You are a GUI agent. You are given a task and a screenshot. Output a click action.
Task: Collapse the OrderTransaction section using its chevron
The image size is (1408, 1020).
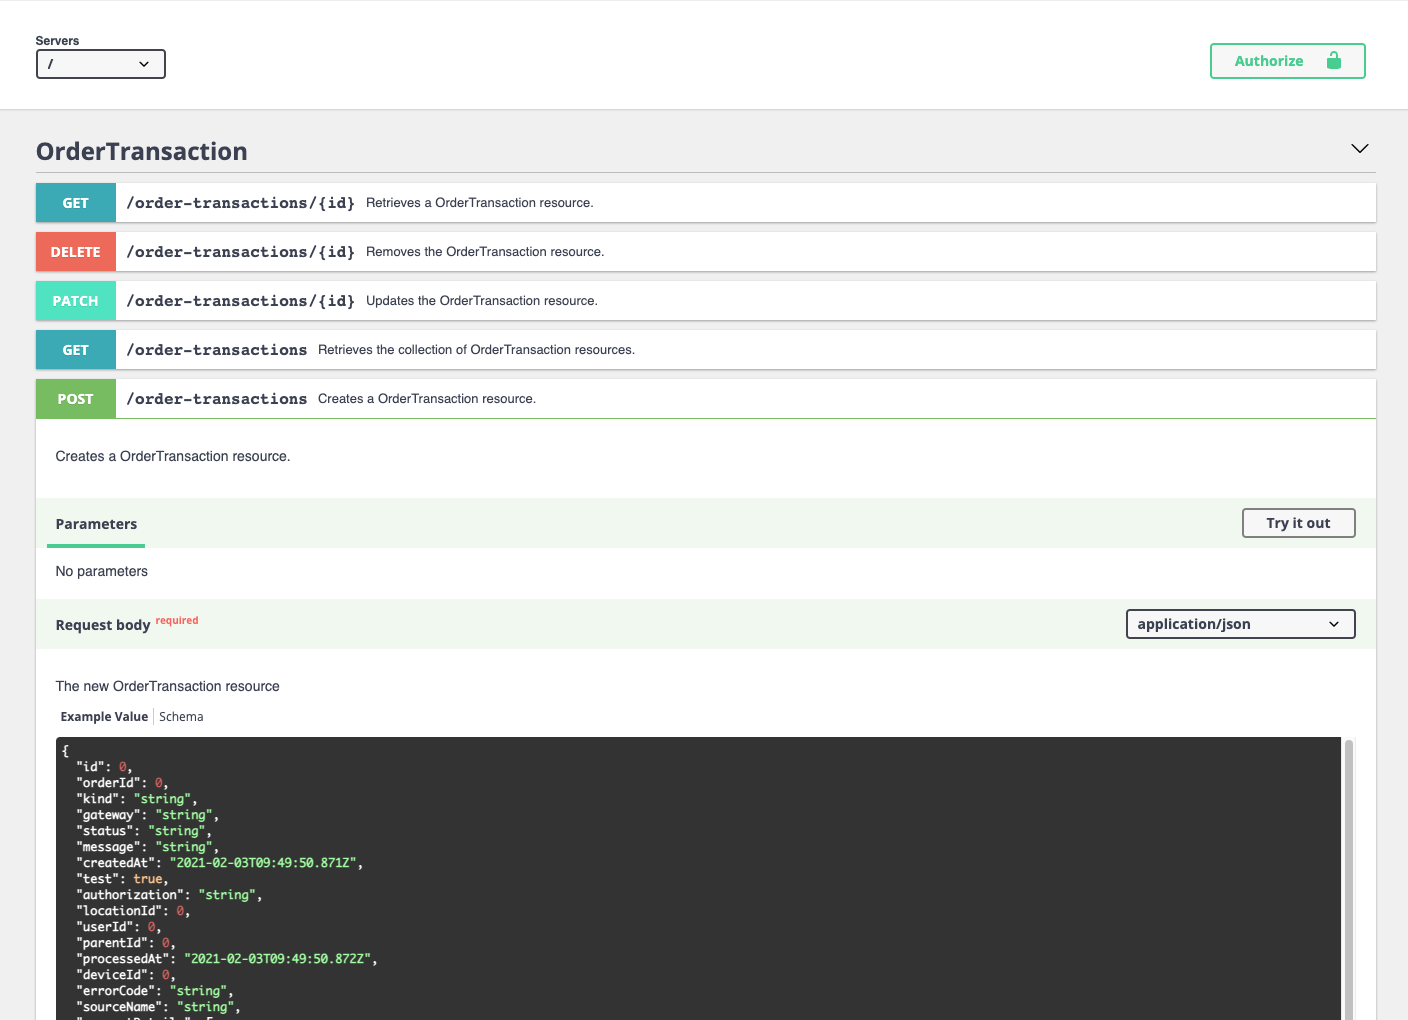pos(1359,148)
